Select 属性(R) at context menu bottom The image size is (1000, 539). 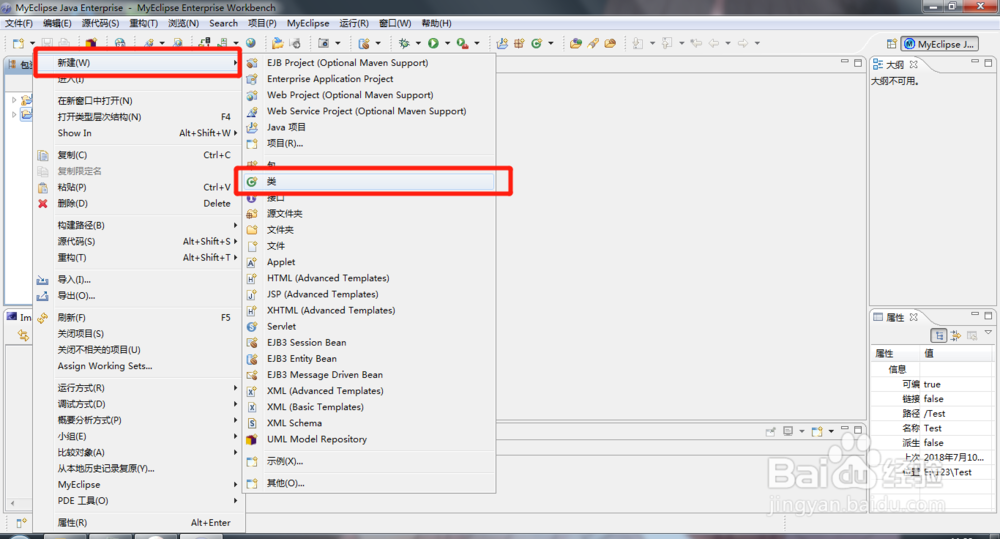coord(137,522)
